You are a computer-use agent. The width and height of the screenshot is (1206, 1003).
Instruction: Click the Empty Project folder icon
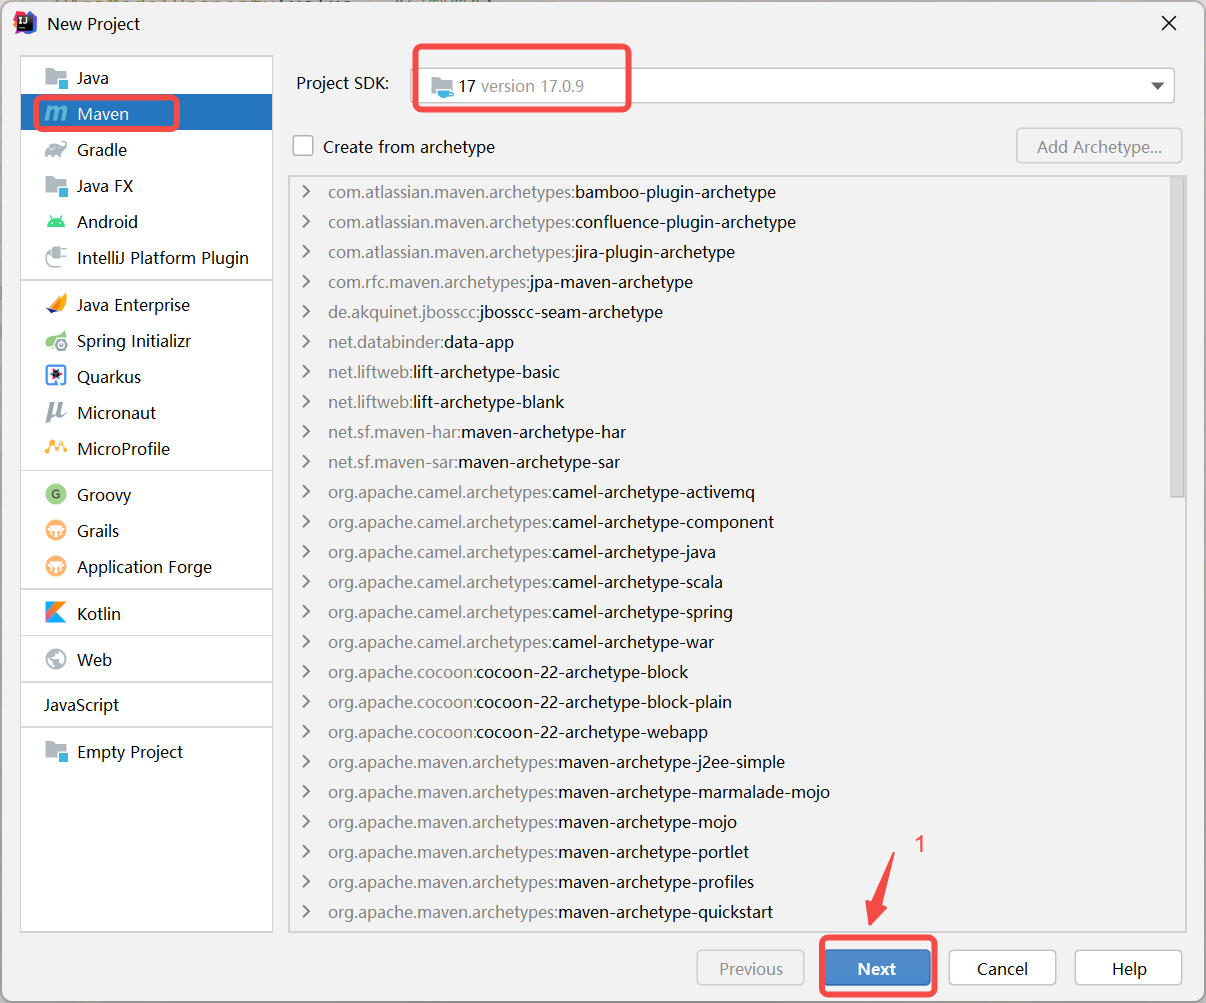point(56,752)
